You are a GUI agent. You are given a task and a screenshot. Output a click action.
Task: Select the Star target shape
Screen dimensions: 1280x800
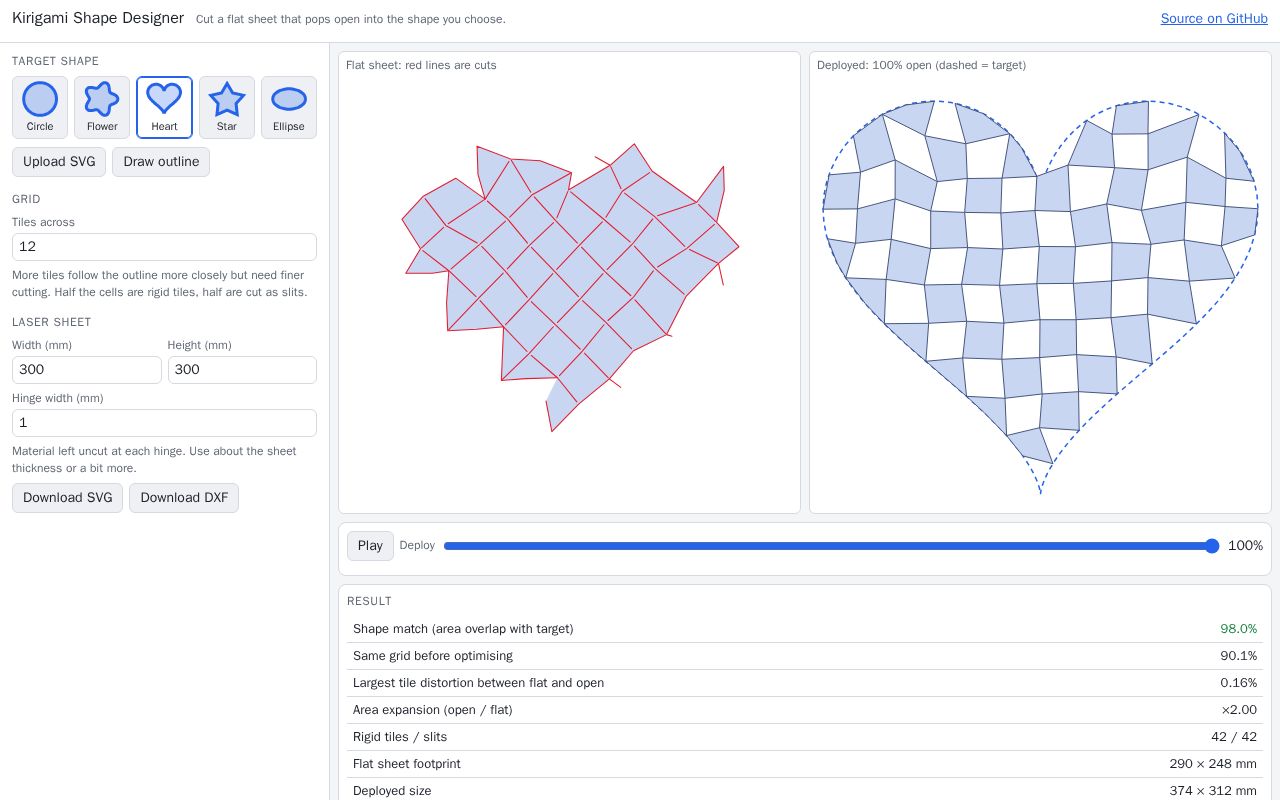227,107
